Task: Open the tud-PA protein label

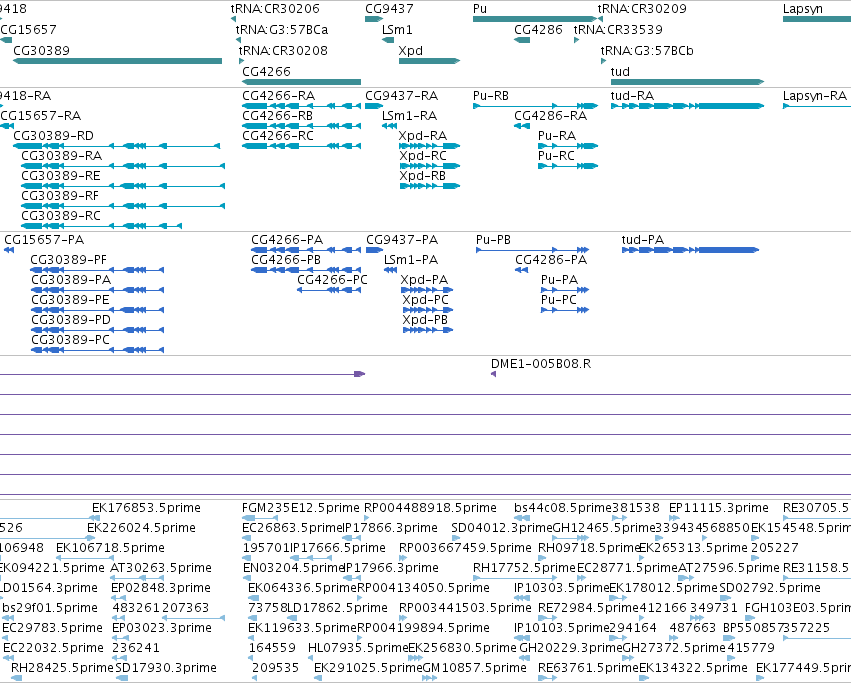Action: [643, 240]
